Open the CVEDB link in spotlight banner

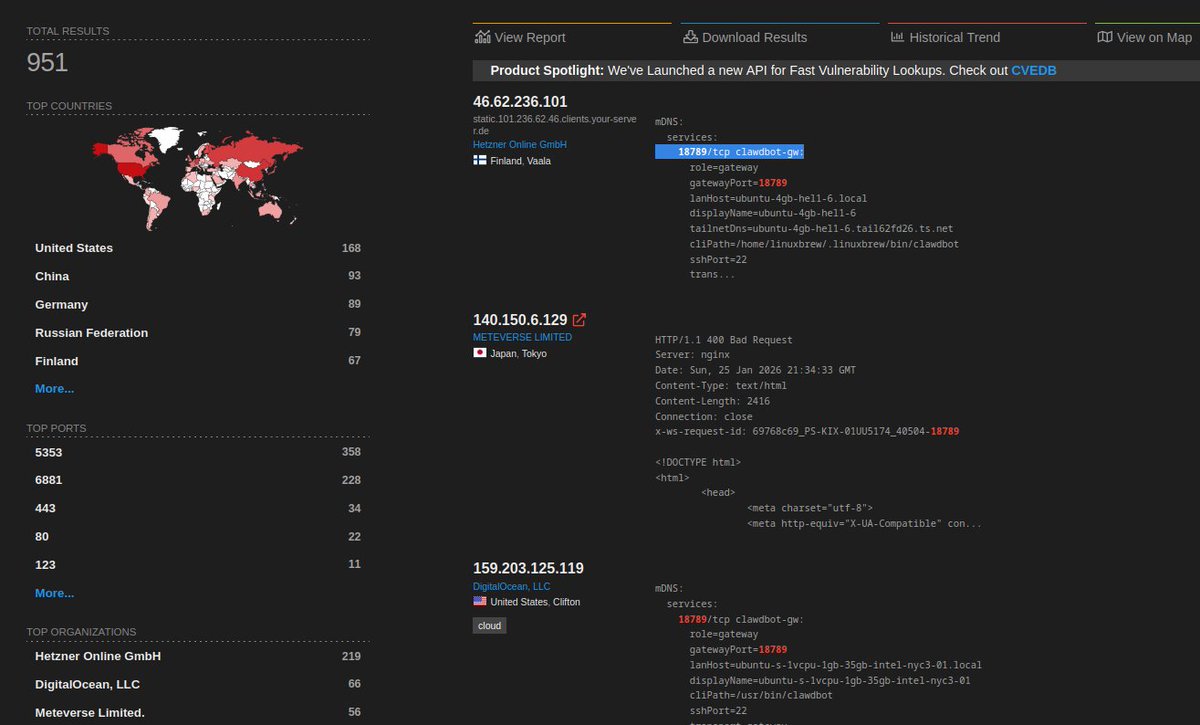pos(1034,71)
